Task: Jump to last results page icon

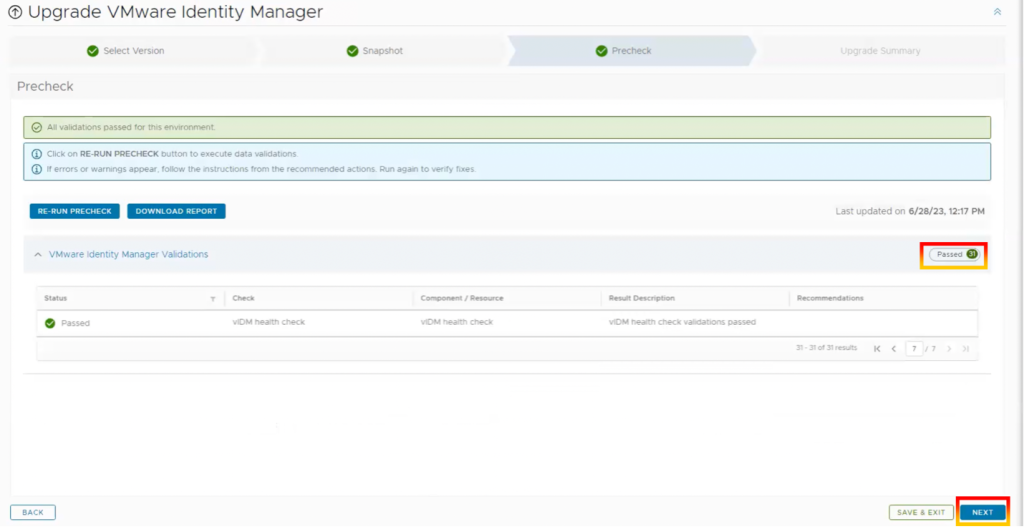Action: (x=966, y=349)
